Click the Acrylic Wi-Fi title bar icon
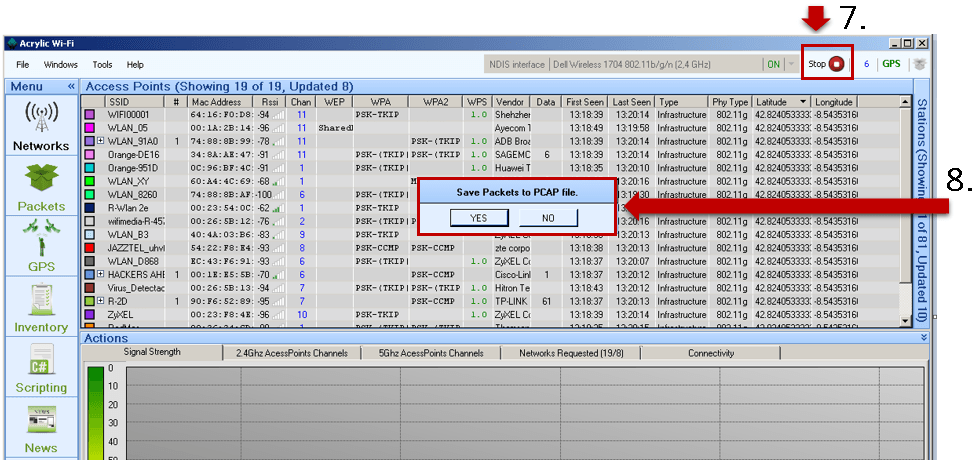This screenshot has width=976, height=466. click(11, 44)
